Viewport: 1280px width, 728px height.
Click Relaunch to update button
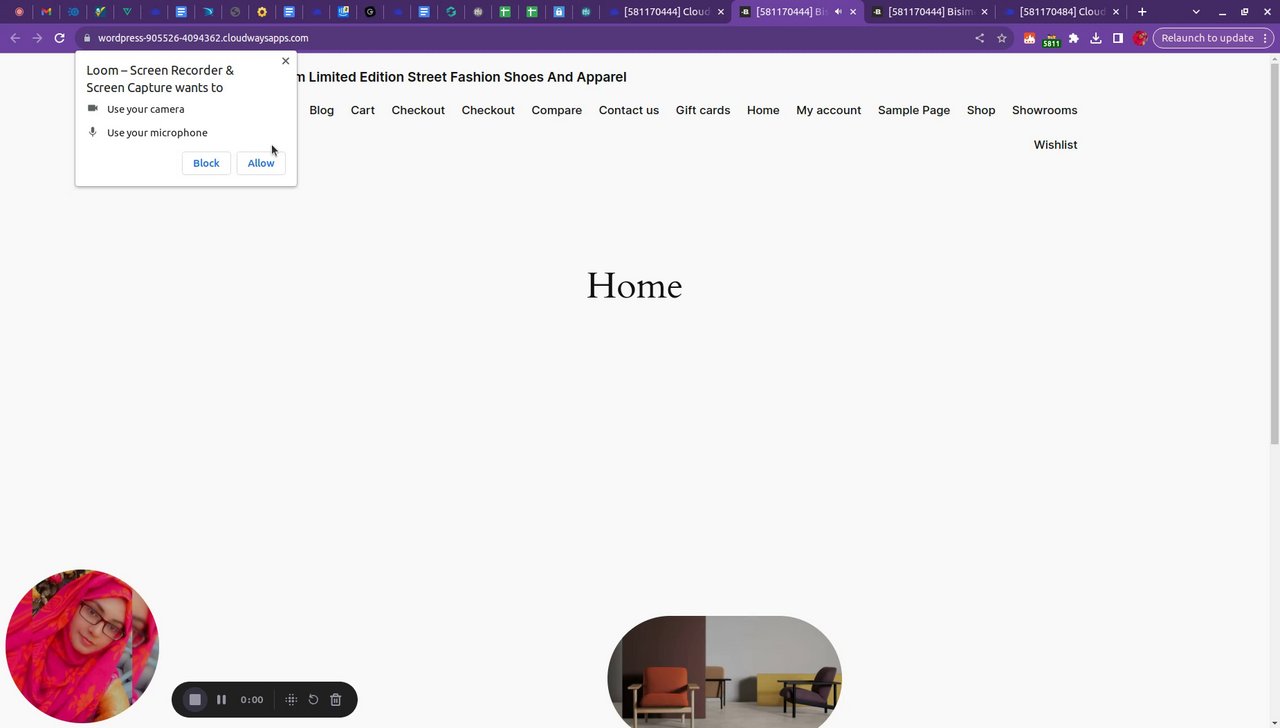(1207, 38)
